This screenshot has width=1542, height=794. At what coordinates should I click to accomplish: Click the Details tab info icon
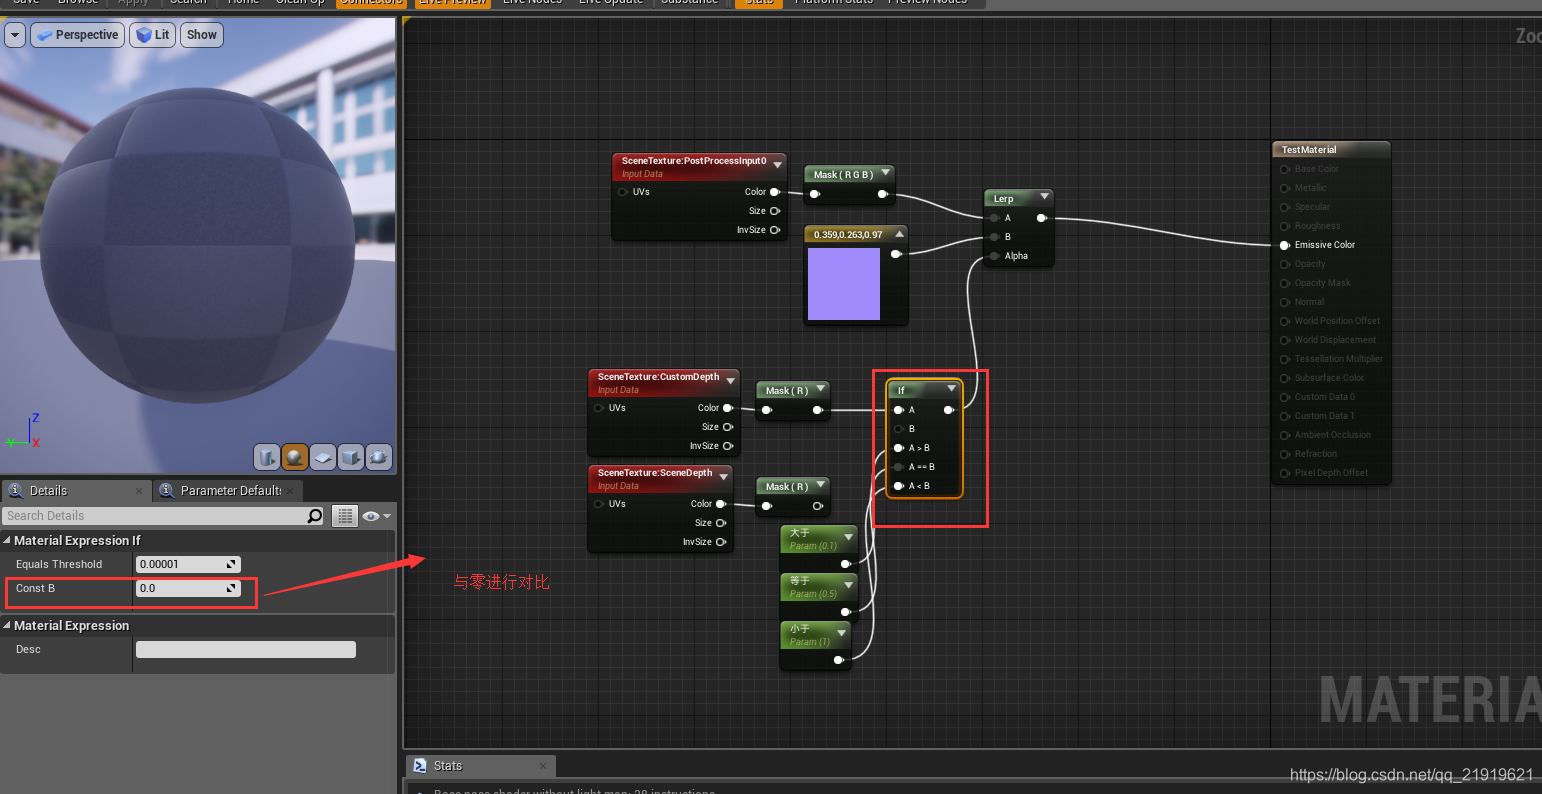pyautogui.click(x=16, y=490)
